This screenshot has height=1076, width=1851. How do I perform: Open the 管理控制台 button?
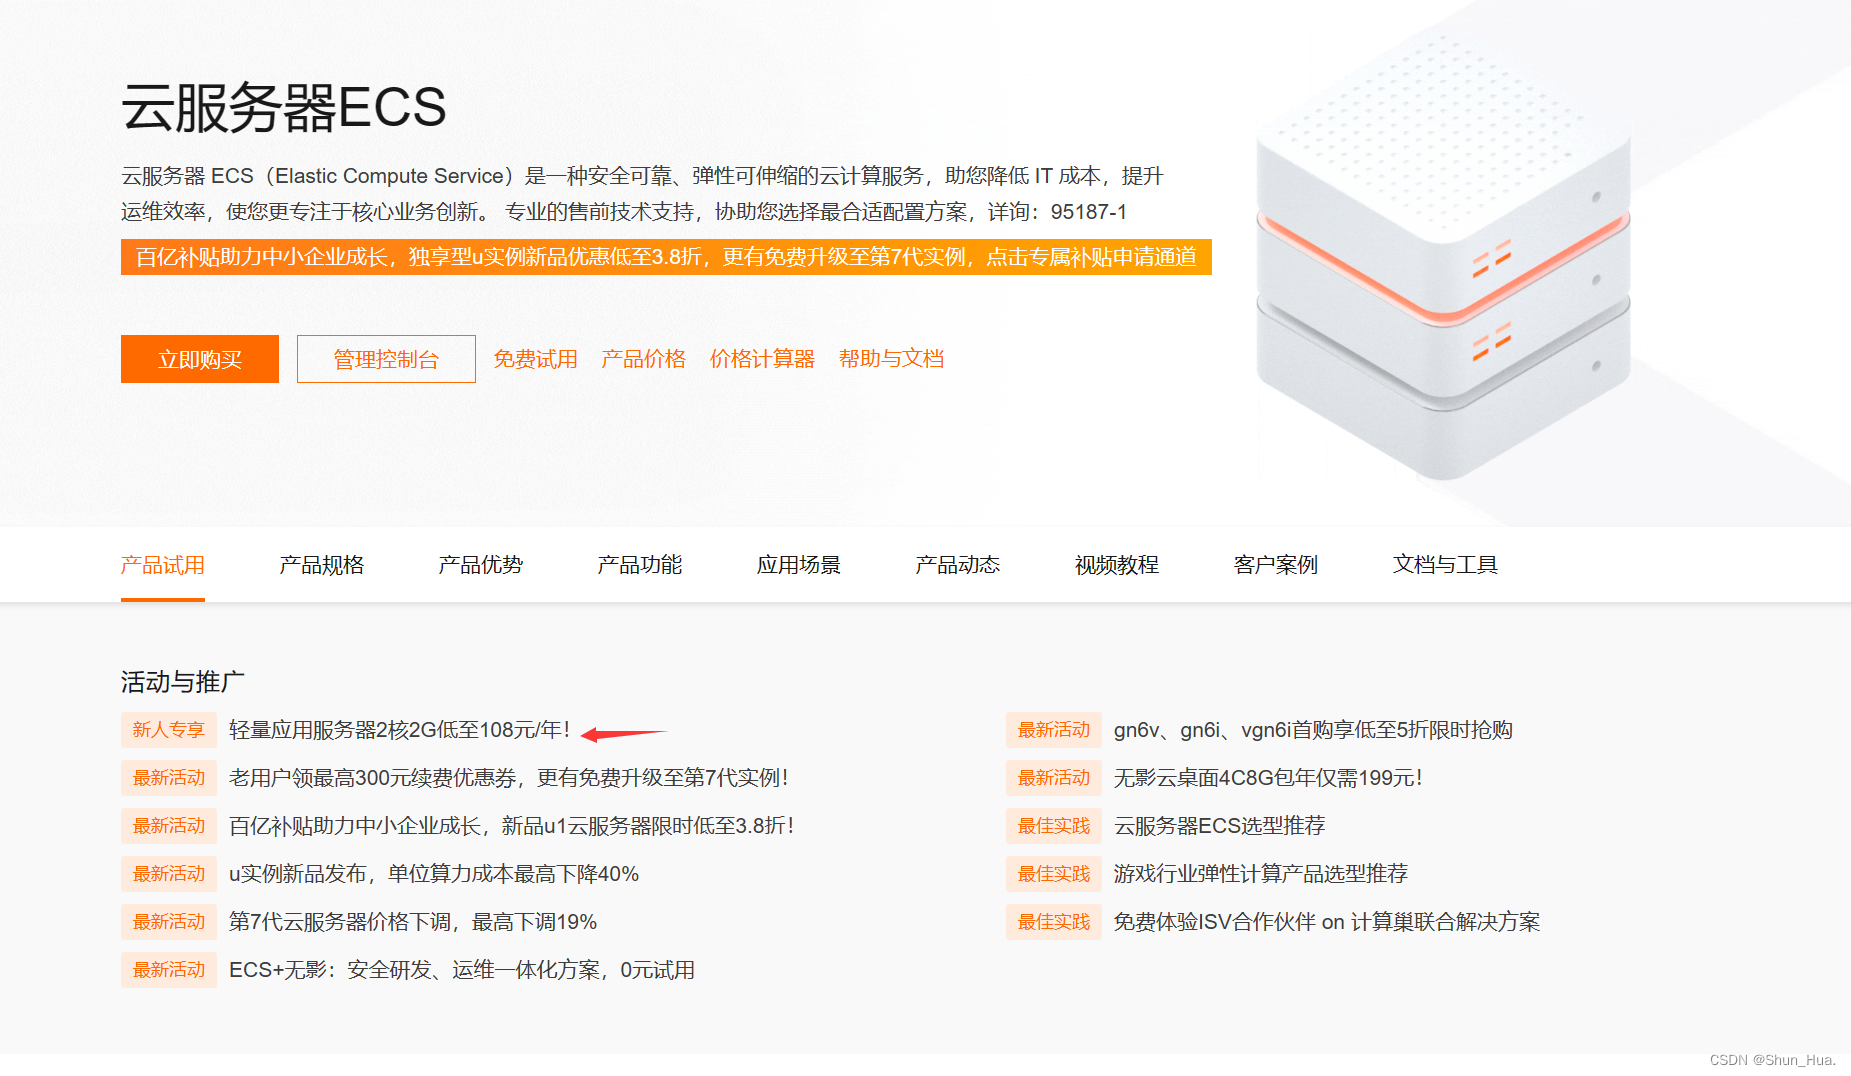coord(386,359)
